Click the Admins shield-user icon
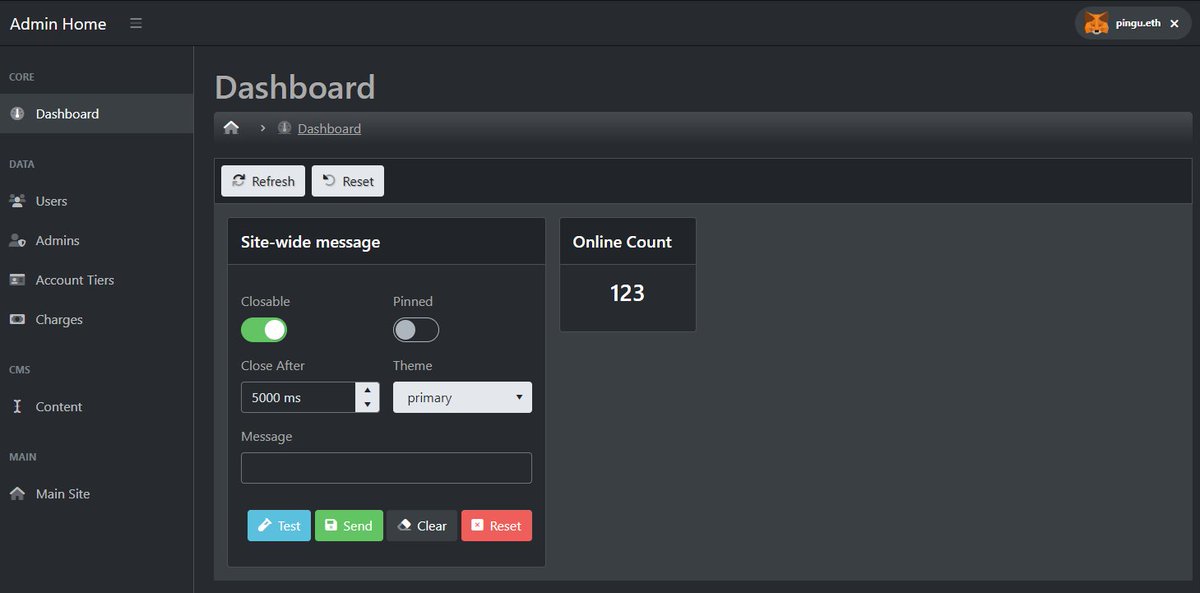The width and height of the screenshot is (1200, 593). 17,241
